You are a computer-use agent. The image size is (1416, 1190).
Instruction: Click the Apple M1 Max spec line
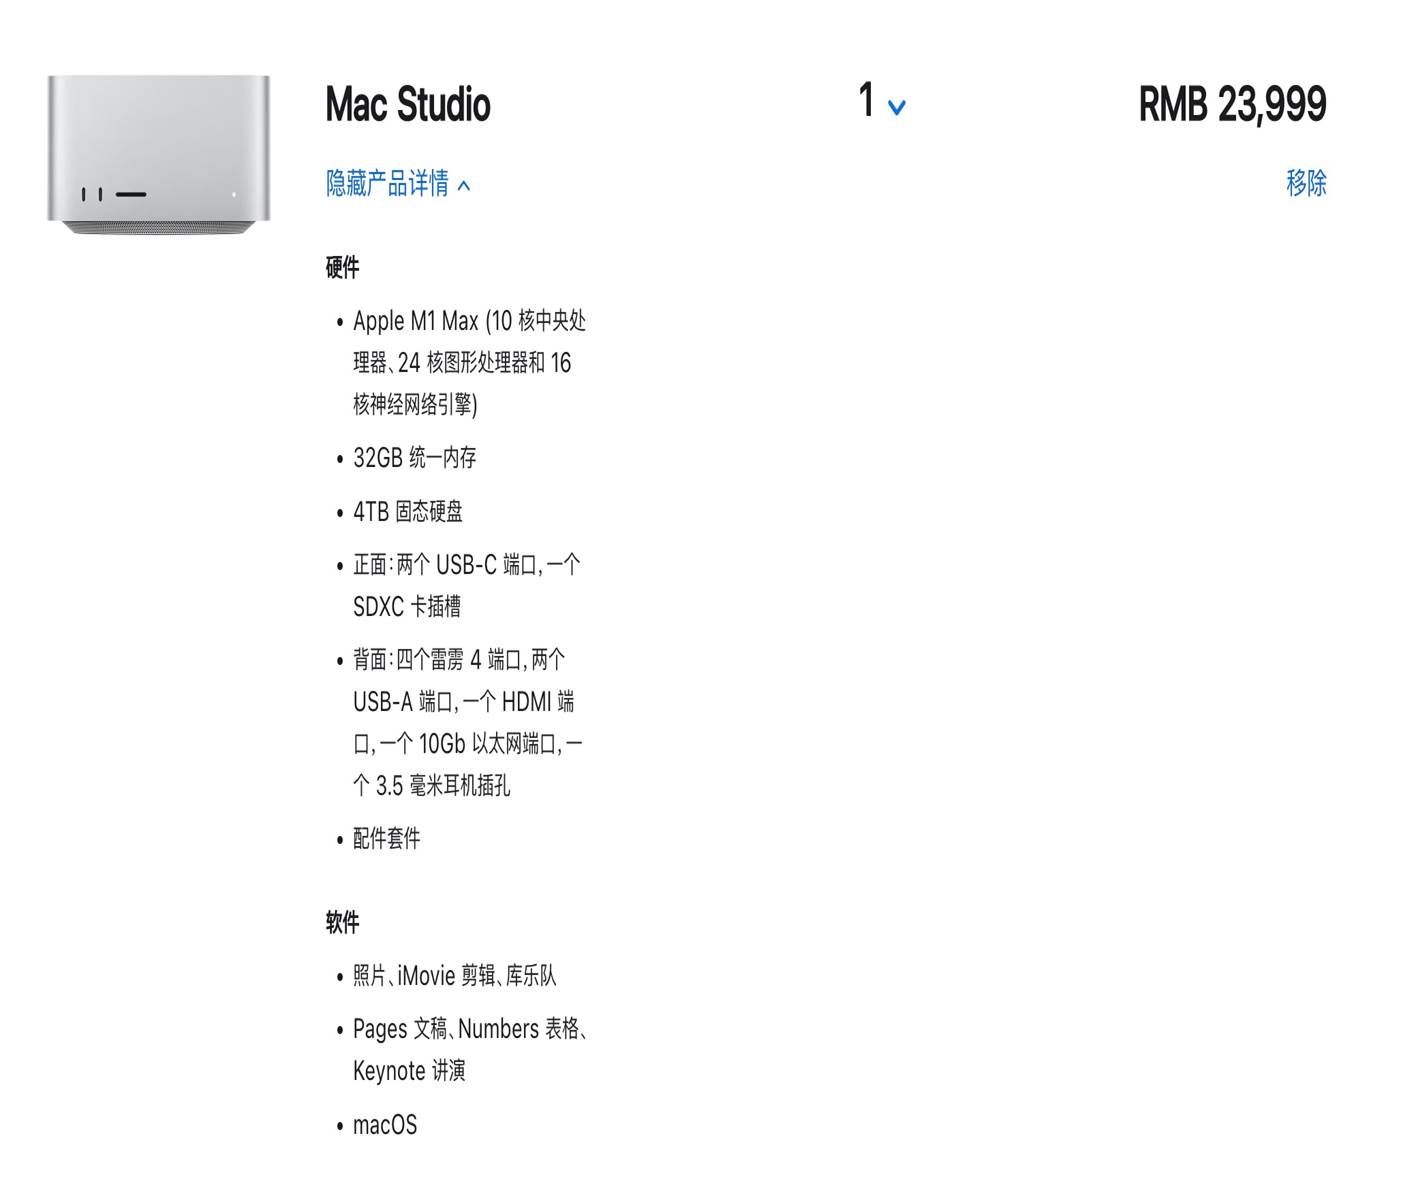[x=469, y=362]
